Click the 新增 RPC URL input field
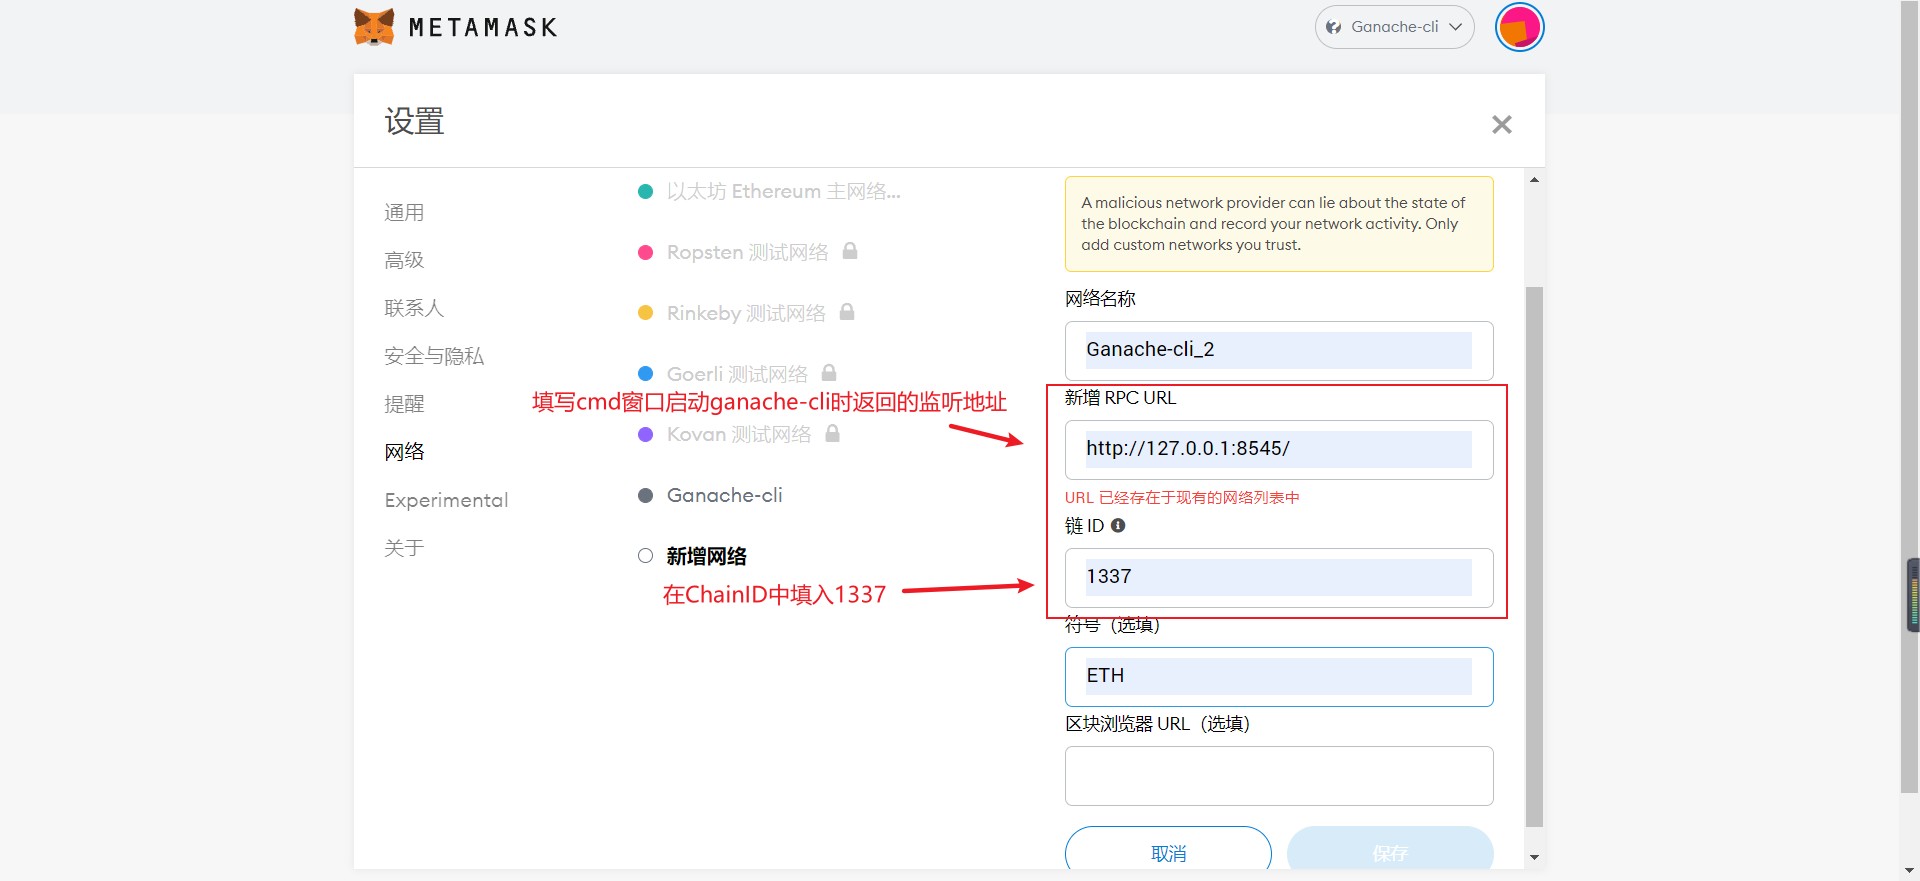The image size is (1920, 881). [x=1279, y=449]
